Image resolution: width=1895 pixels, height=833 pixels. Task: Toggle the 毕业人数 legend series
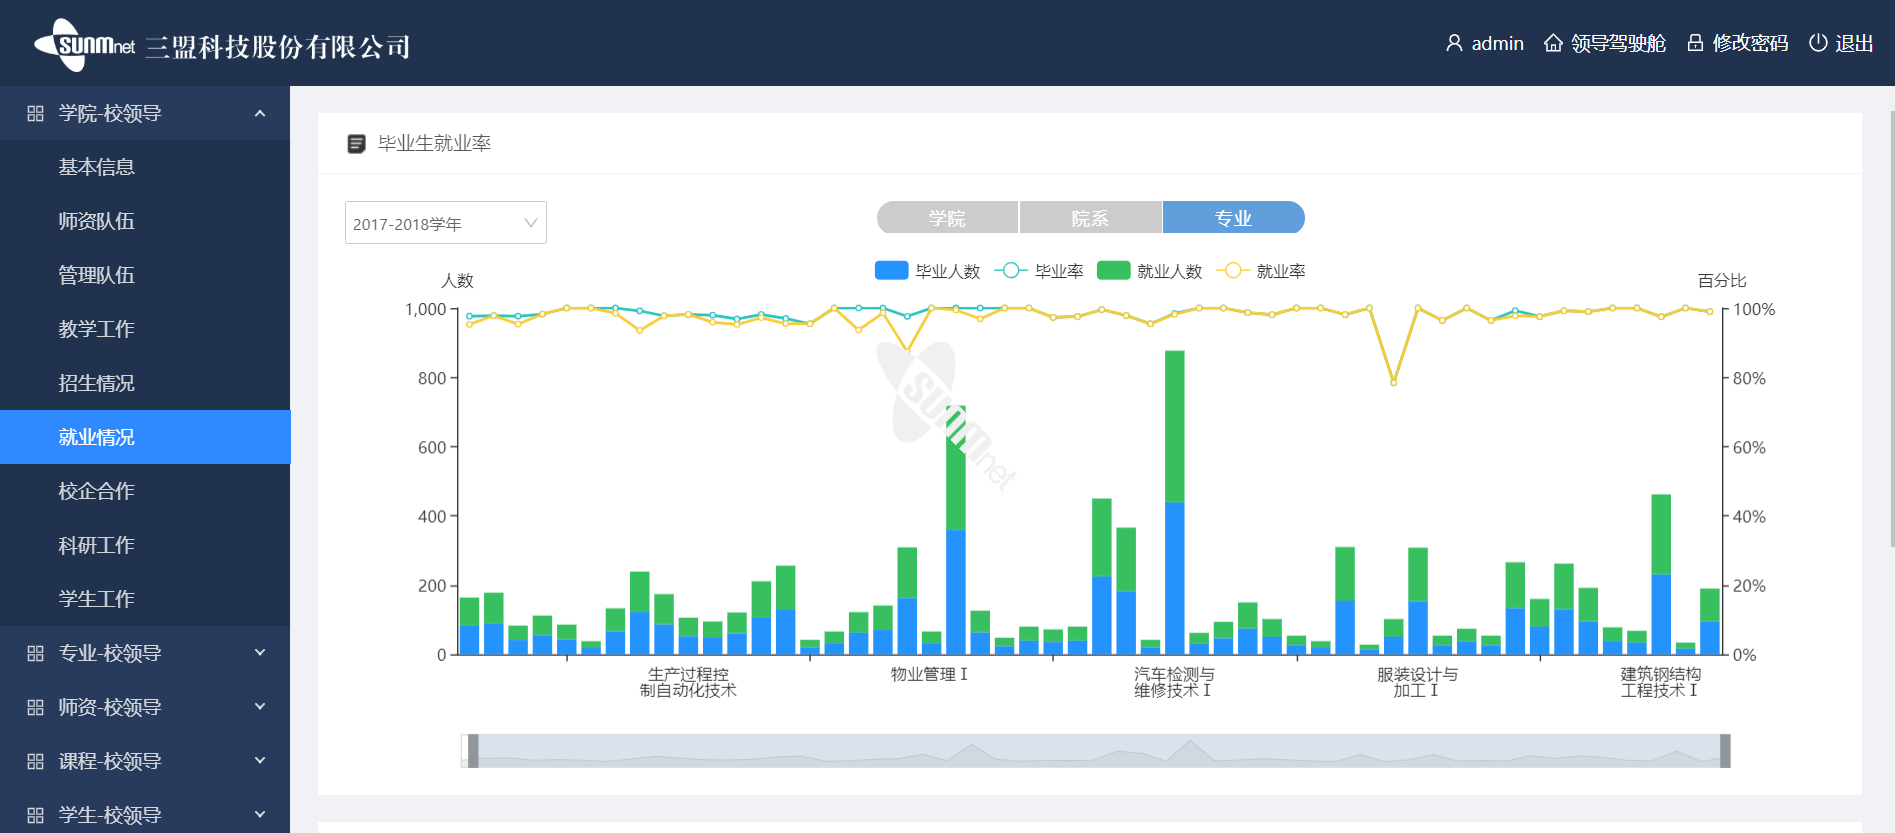[x=891, y=271]
